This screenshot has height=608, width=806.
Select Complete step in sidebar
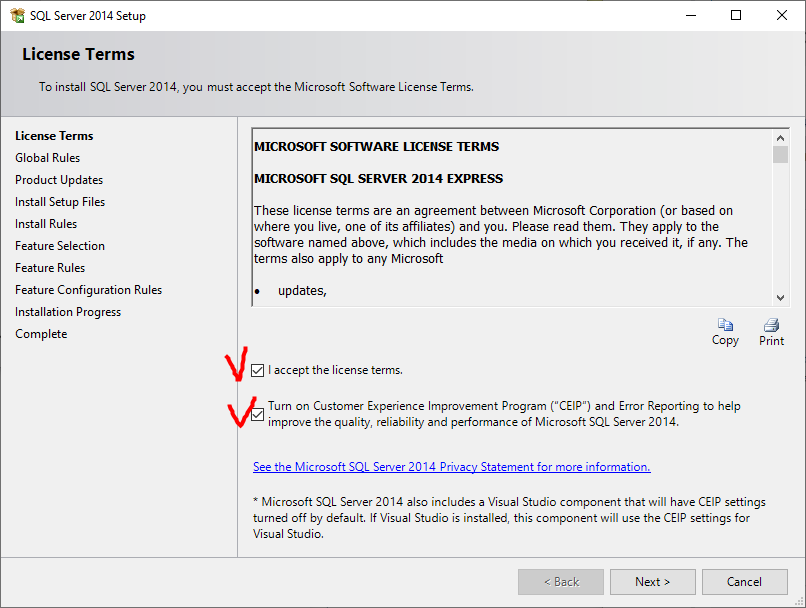click(41, 334)
